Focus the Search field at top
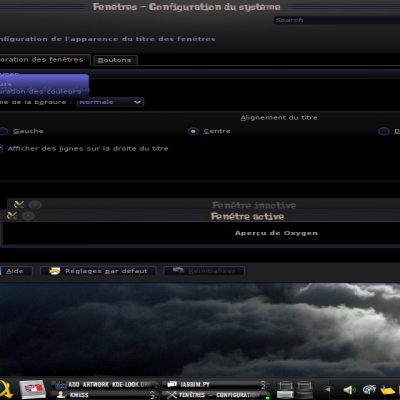This screenshot has height=400, width=400. tap(337, 20)
